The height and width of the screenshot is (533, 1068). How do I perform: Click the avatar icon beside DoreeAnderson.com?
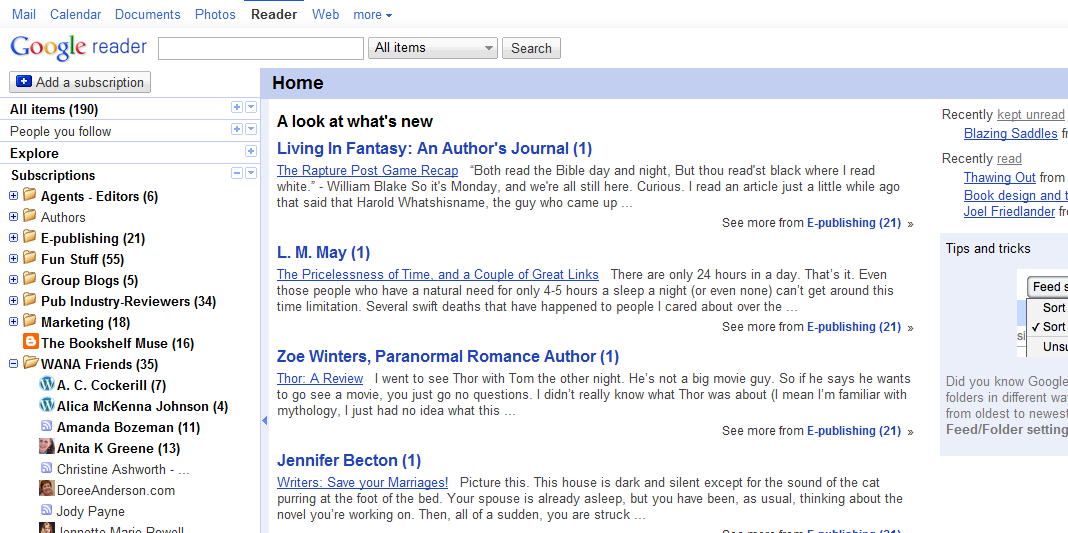click(46, 489)
